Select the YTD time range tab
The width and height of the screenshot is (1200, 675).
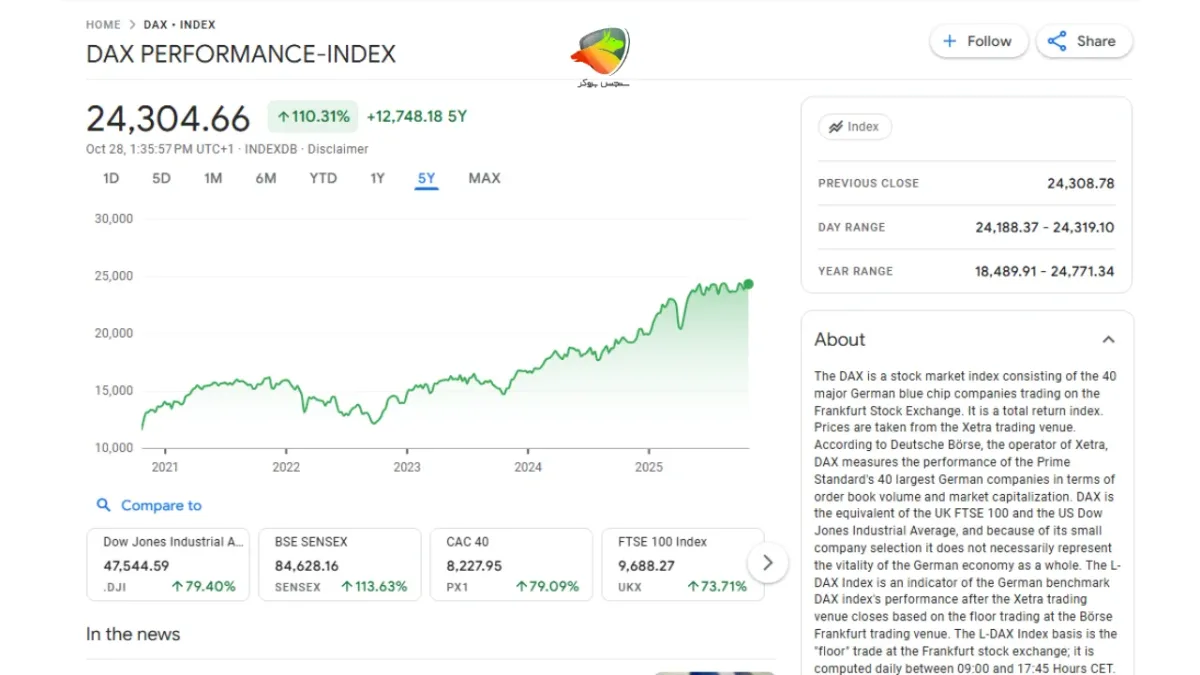323,178
